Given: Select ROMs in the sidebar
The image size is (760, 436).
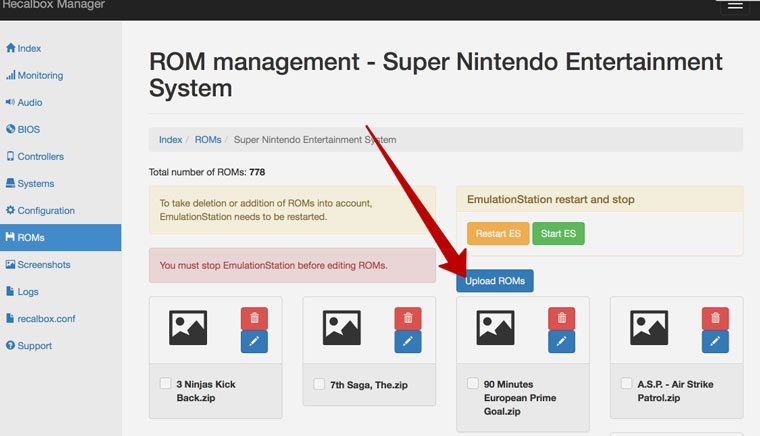Looking at the screenshot, I should click(61, 237).
